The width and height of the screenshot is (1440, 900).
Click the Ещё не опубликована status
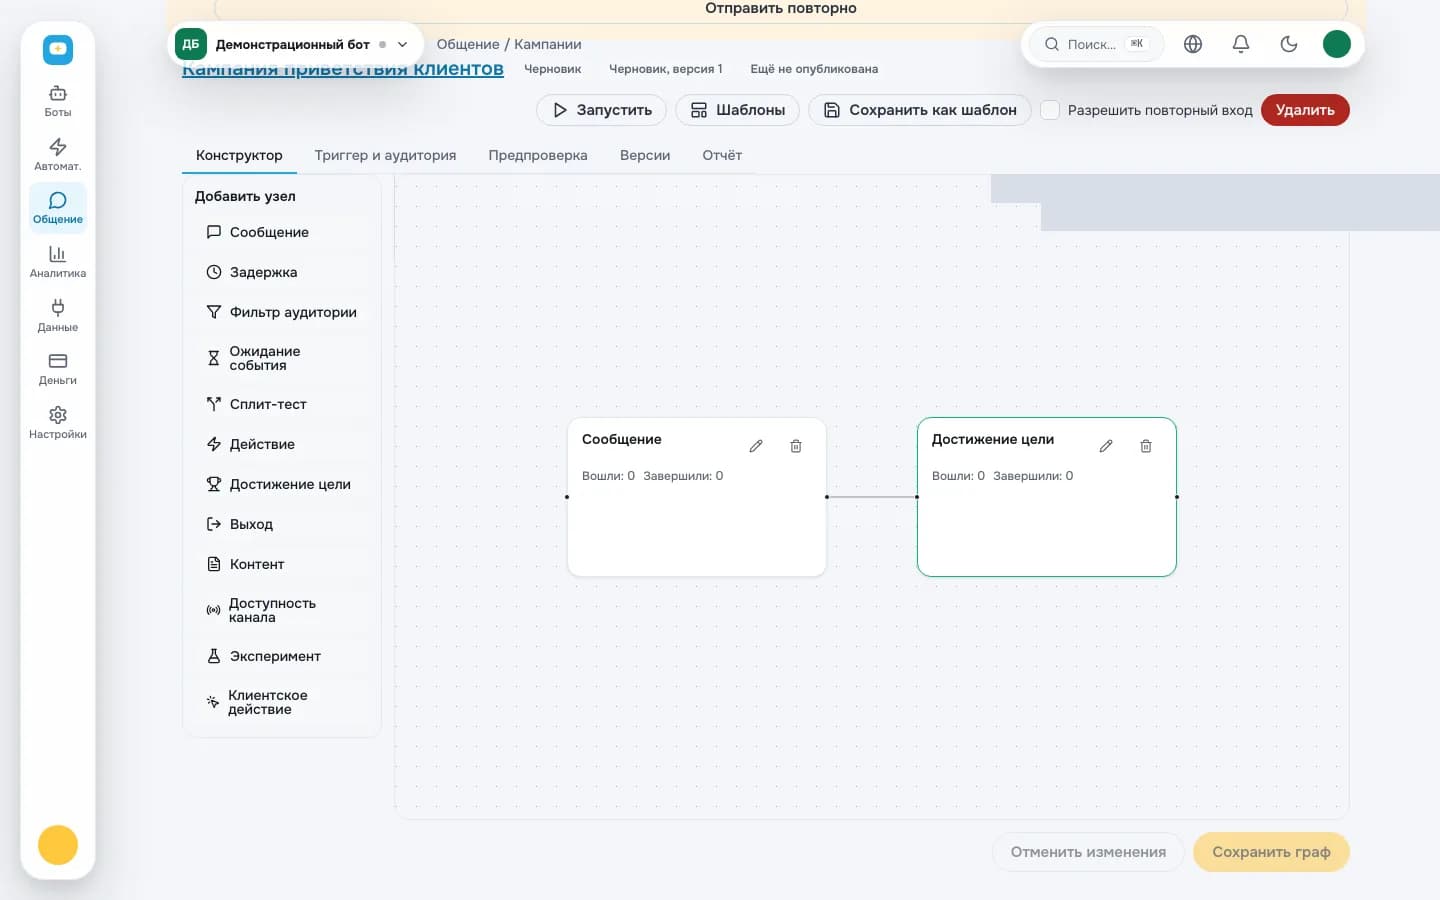(814, 69)
